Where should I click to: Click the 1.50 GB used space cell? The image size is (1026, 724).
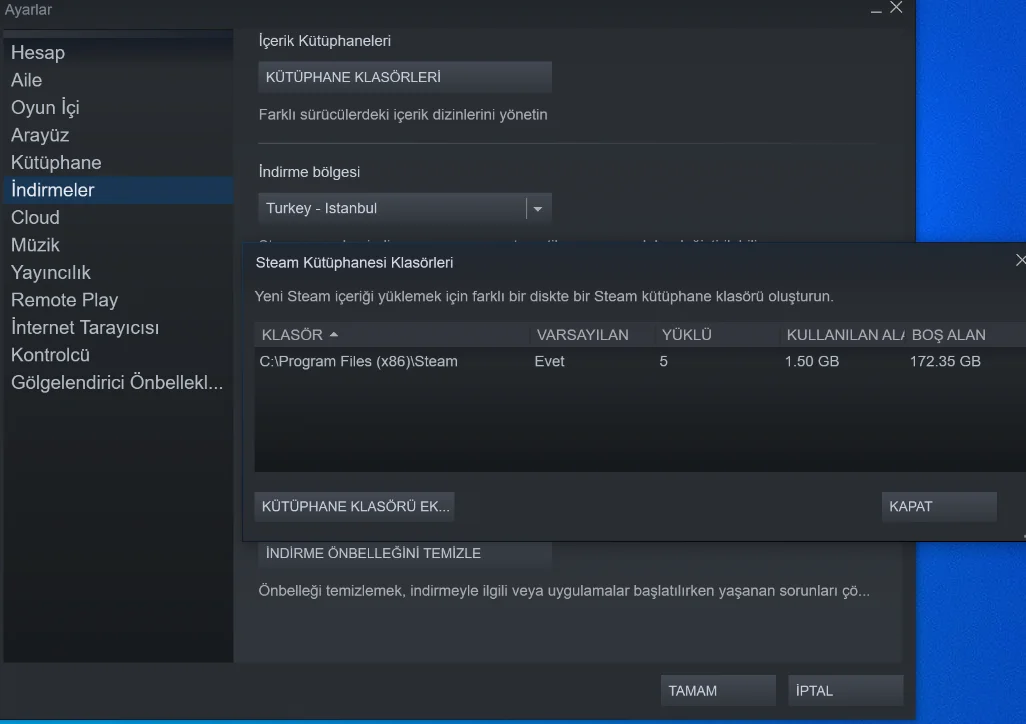tap(812, 361)
